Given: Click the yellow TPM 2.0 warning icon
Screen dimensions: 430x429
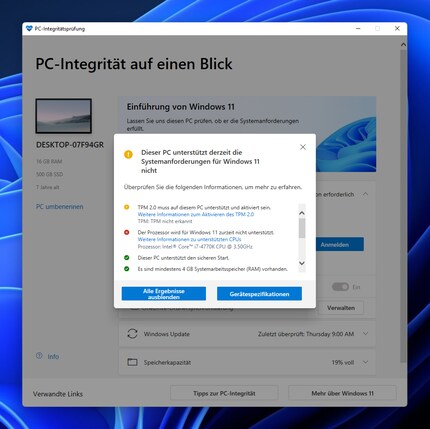Looking at the screenshot, I should 127,207.
